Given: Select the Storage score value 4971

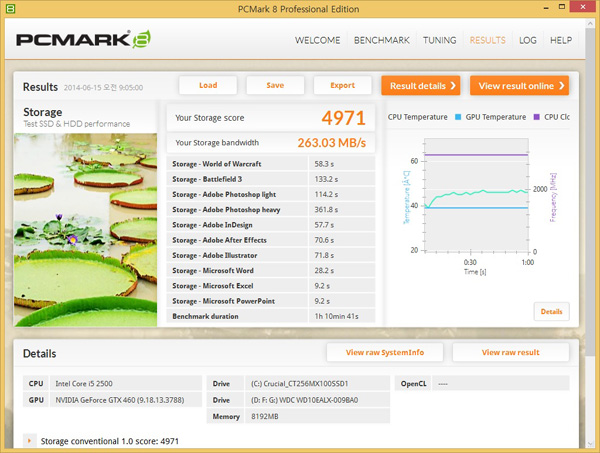Looking at the screenshot, I should click(x=343, y=118).
